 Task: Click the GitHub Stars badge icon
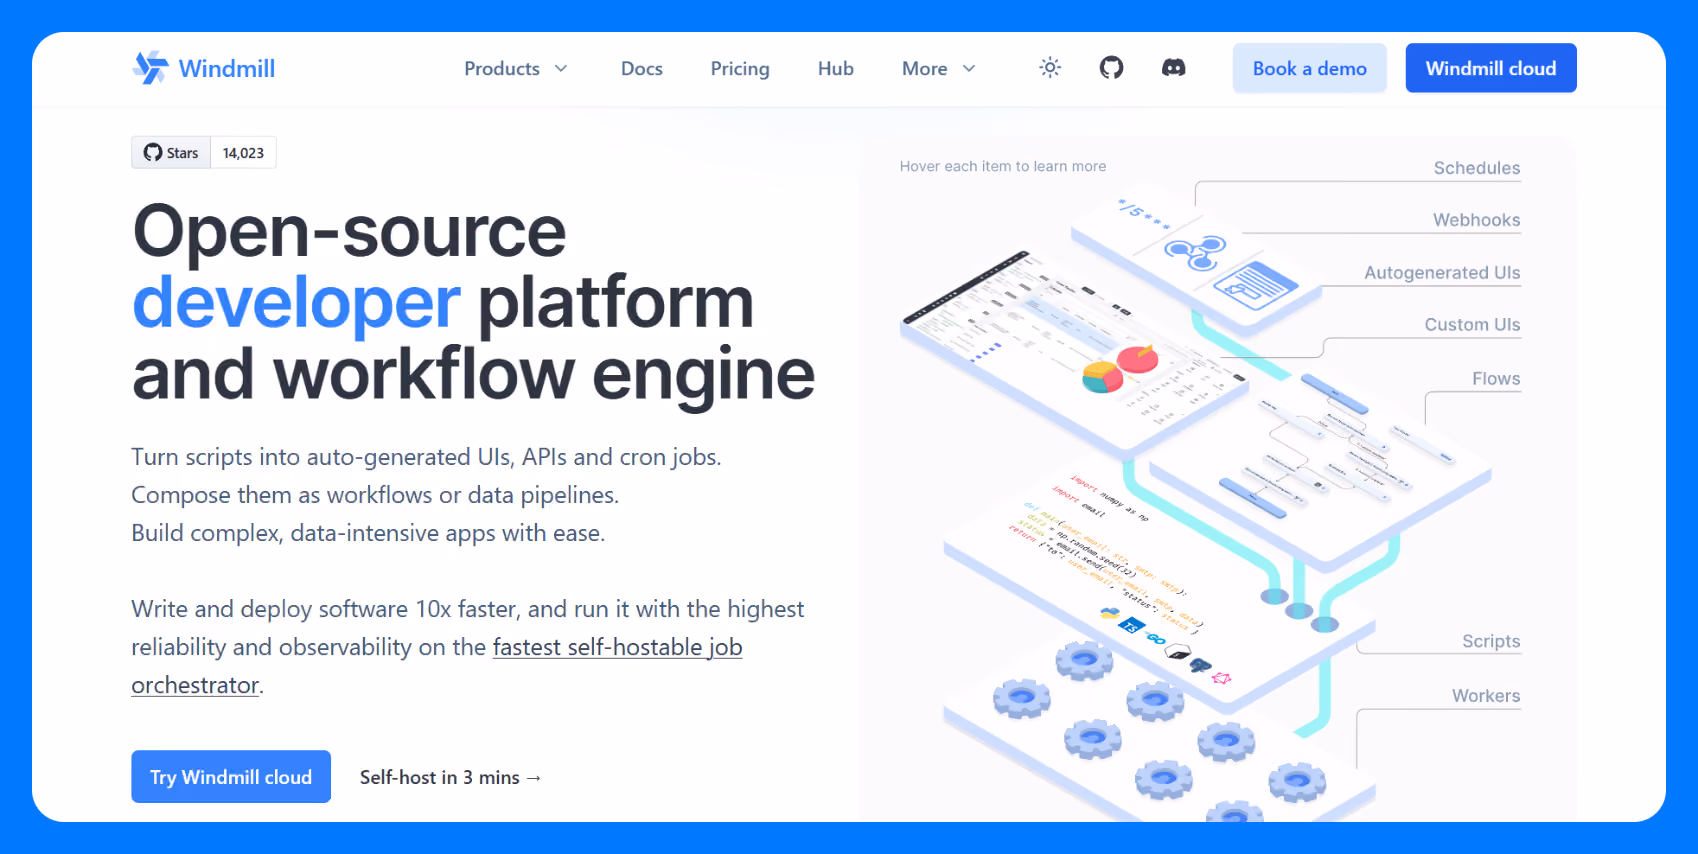click(x=153, y=153)
